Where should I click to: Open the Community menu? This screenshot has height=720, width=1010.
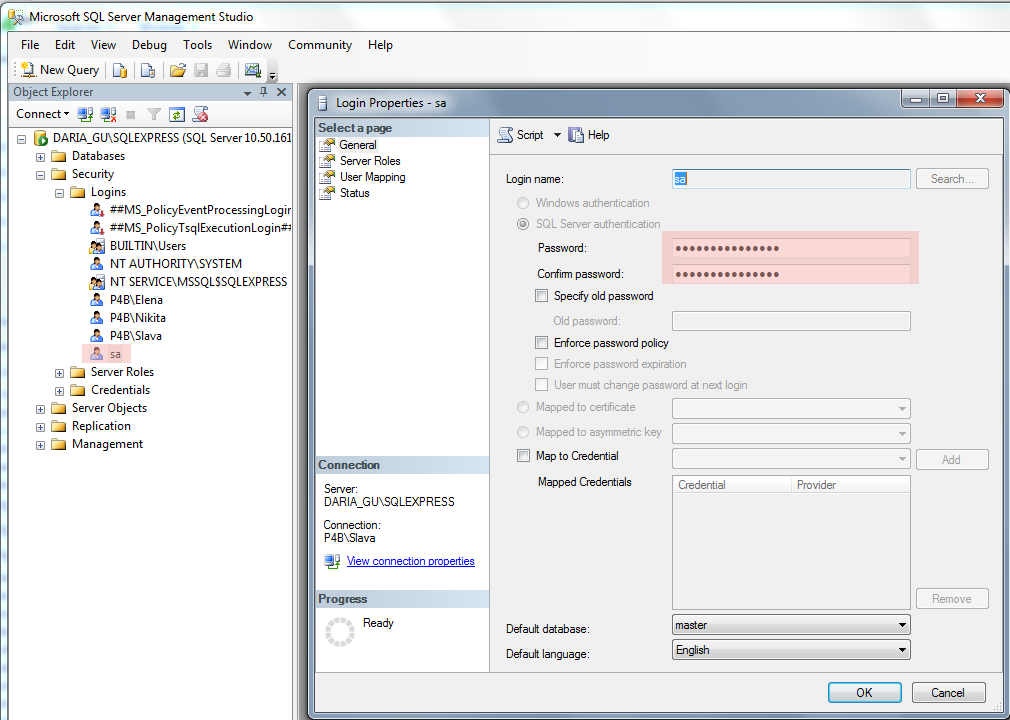319,44
